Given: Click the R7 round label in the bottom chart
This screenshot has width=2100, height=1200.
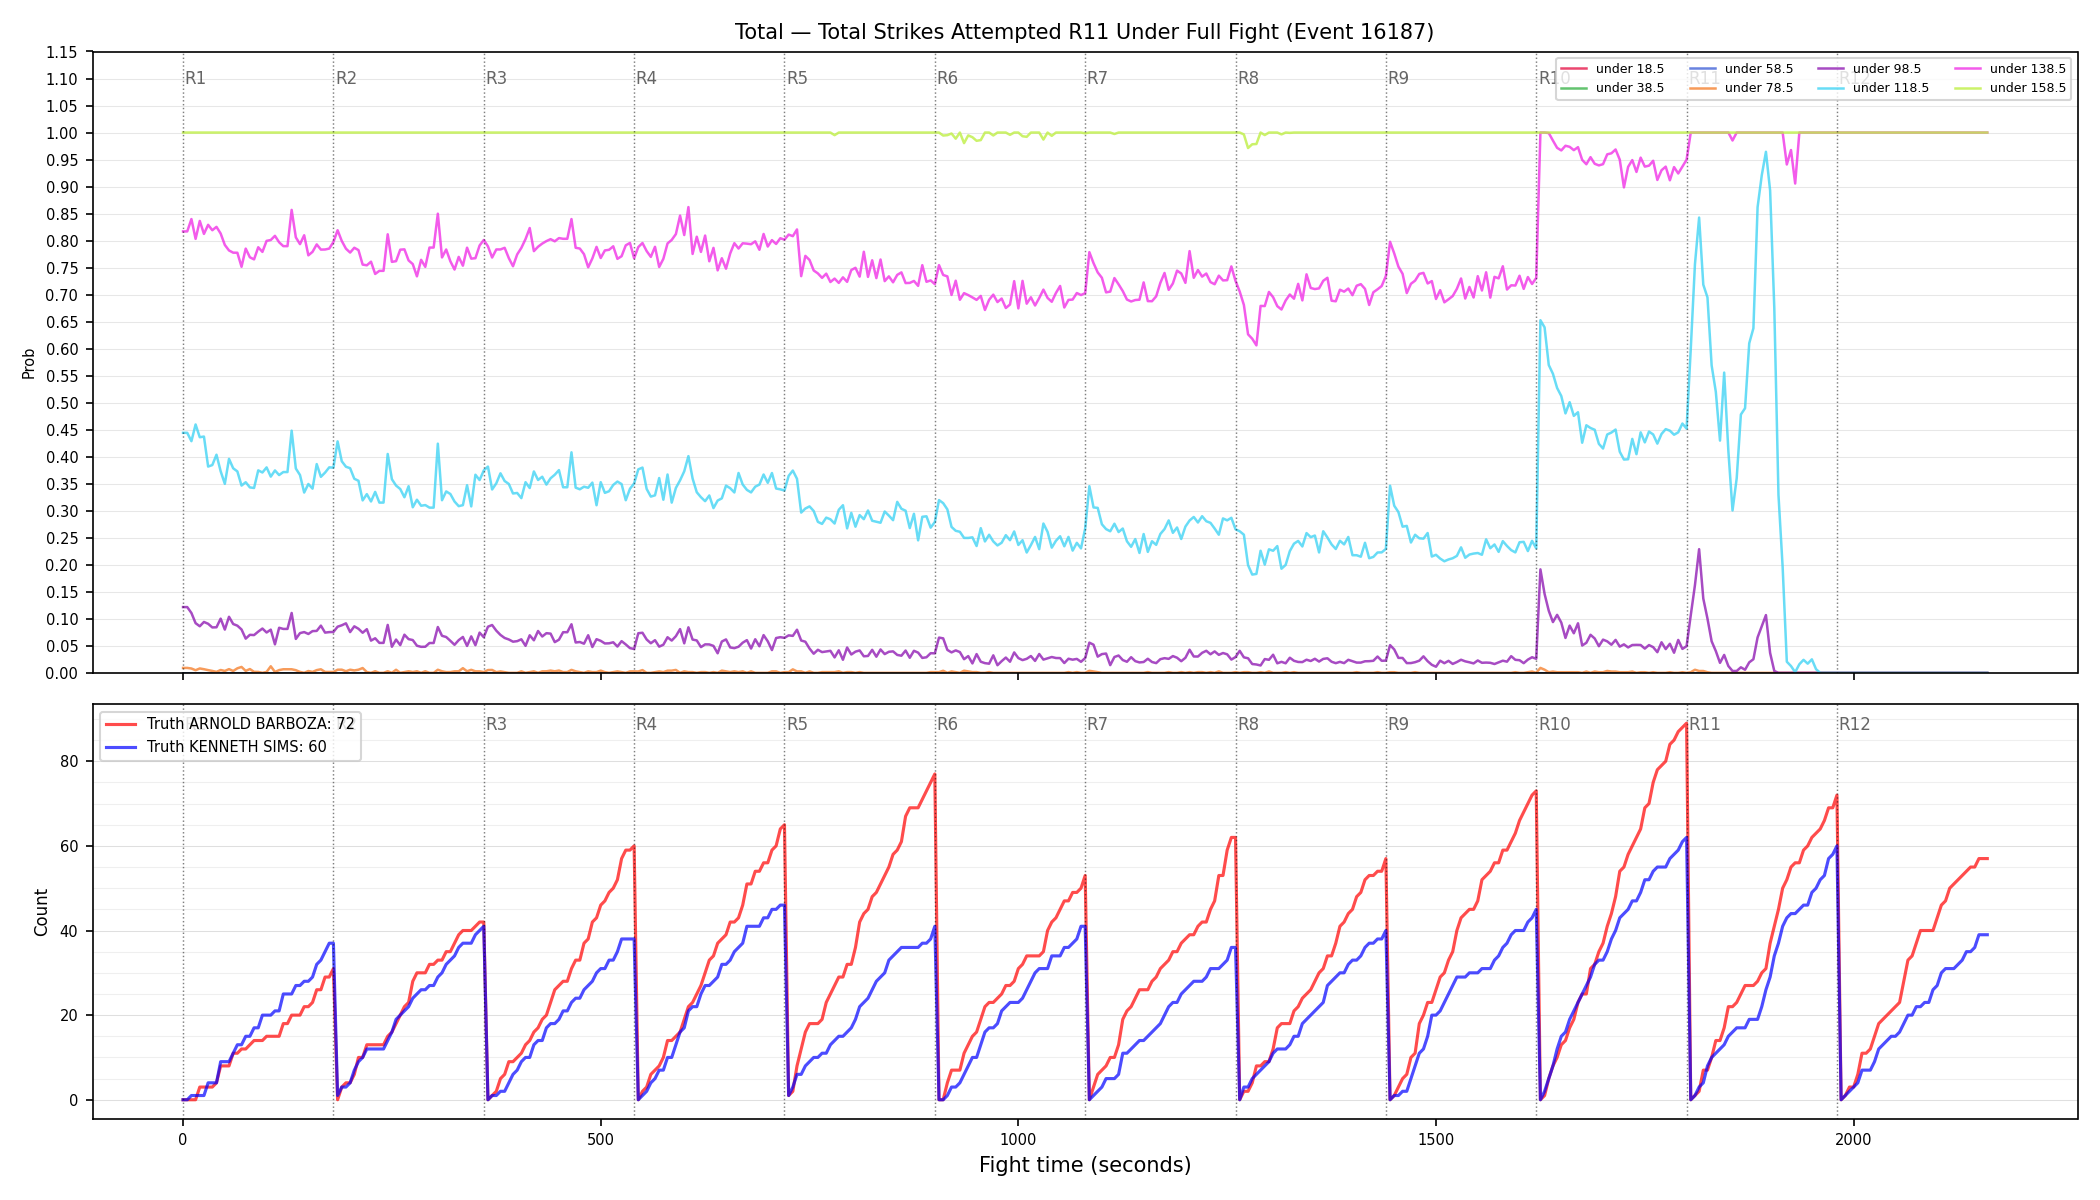Looking at the screenshot, I should [x=1097, y=724].
